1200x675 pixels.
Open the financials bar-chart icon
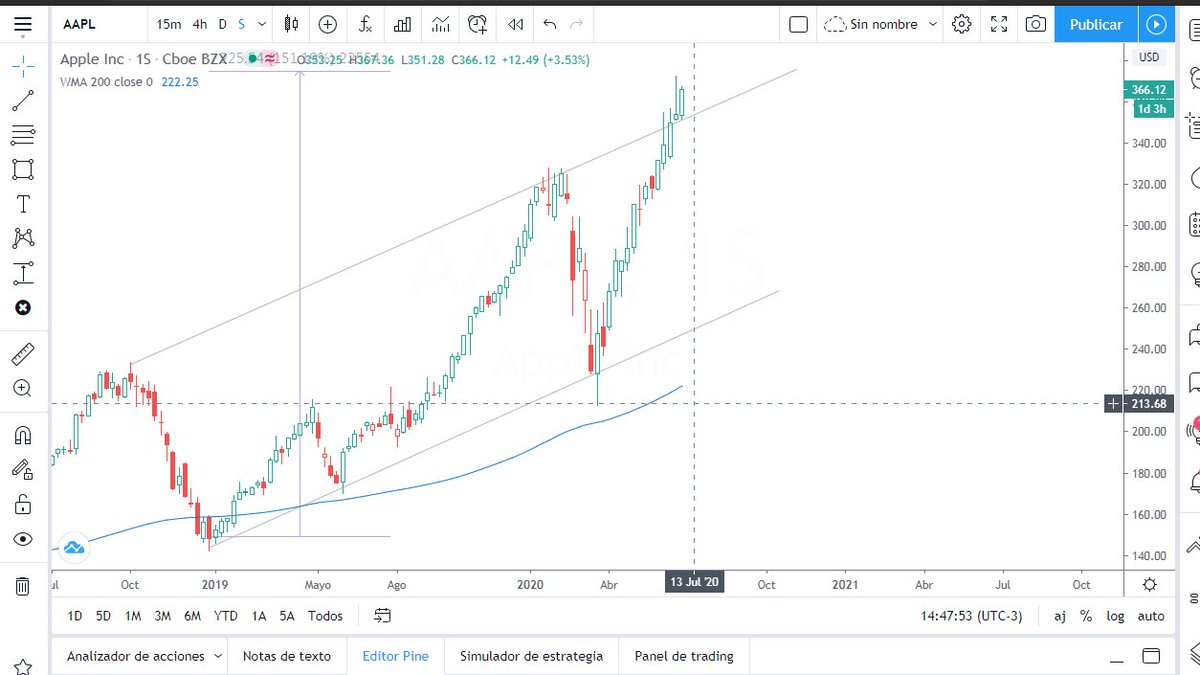pos(403,24)
